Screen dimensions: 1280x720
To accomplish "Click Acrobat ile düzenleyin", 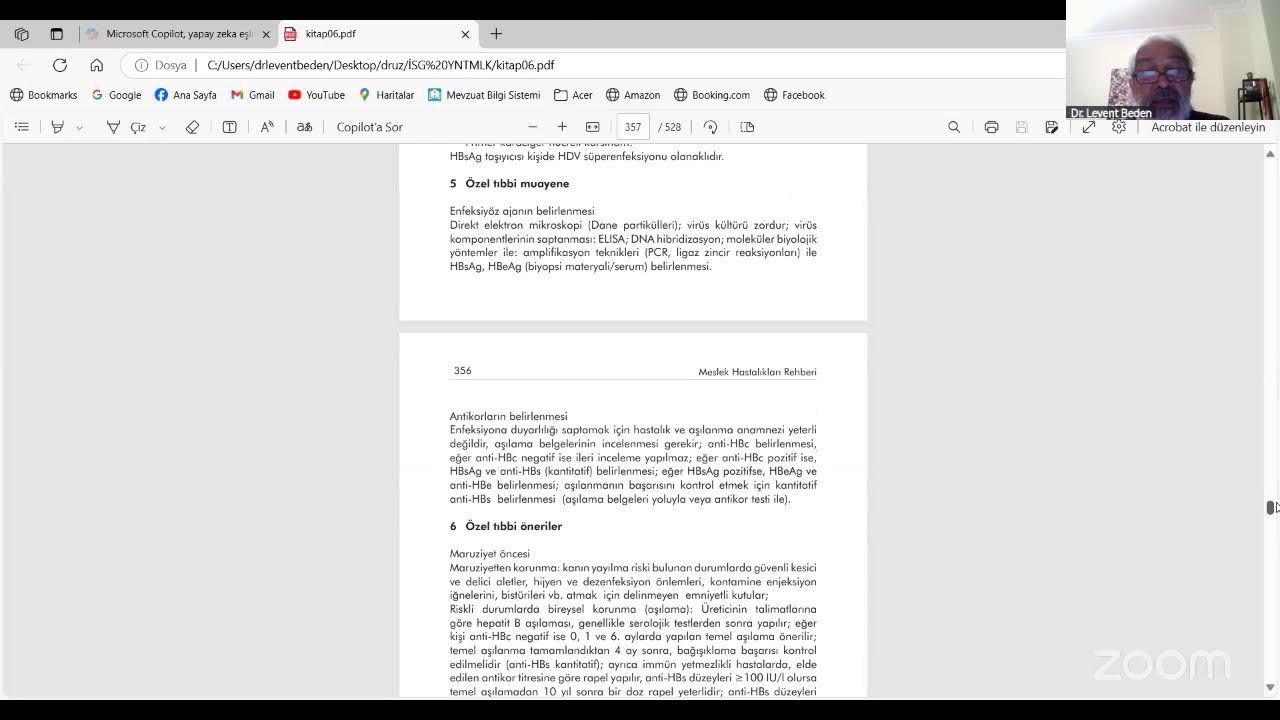I will (x=1208, y=127).
